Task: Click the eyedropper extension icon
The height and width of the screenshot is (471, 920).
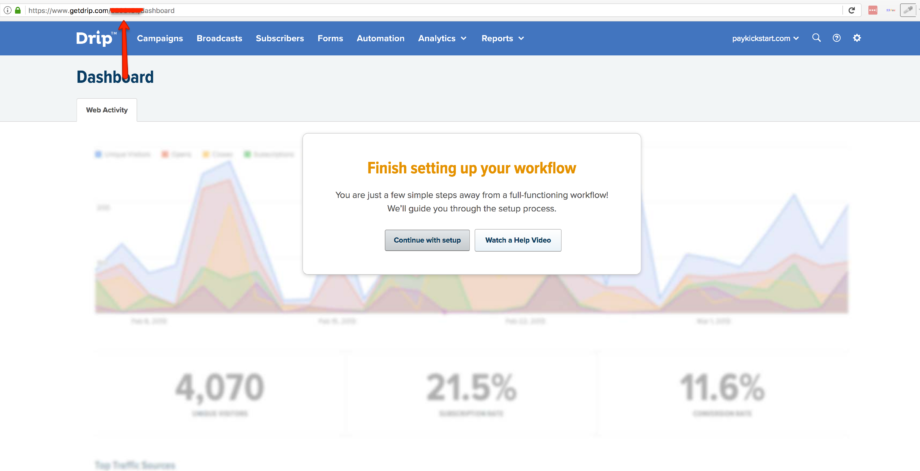Action: (x=909, y=10)
